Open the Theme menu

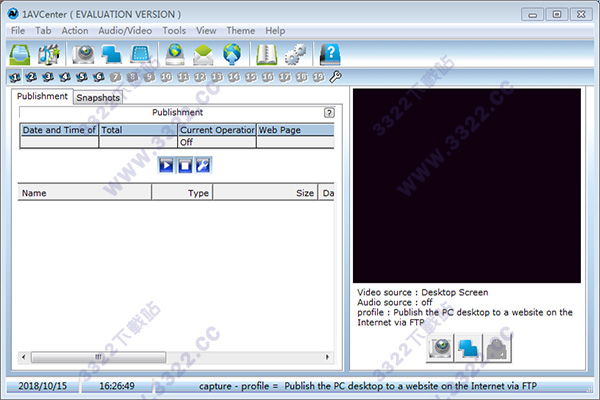coord(241,31)
